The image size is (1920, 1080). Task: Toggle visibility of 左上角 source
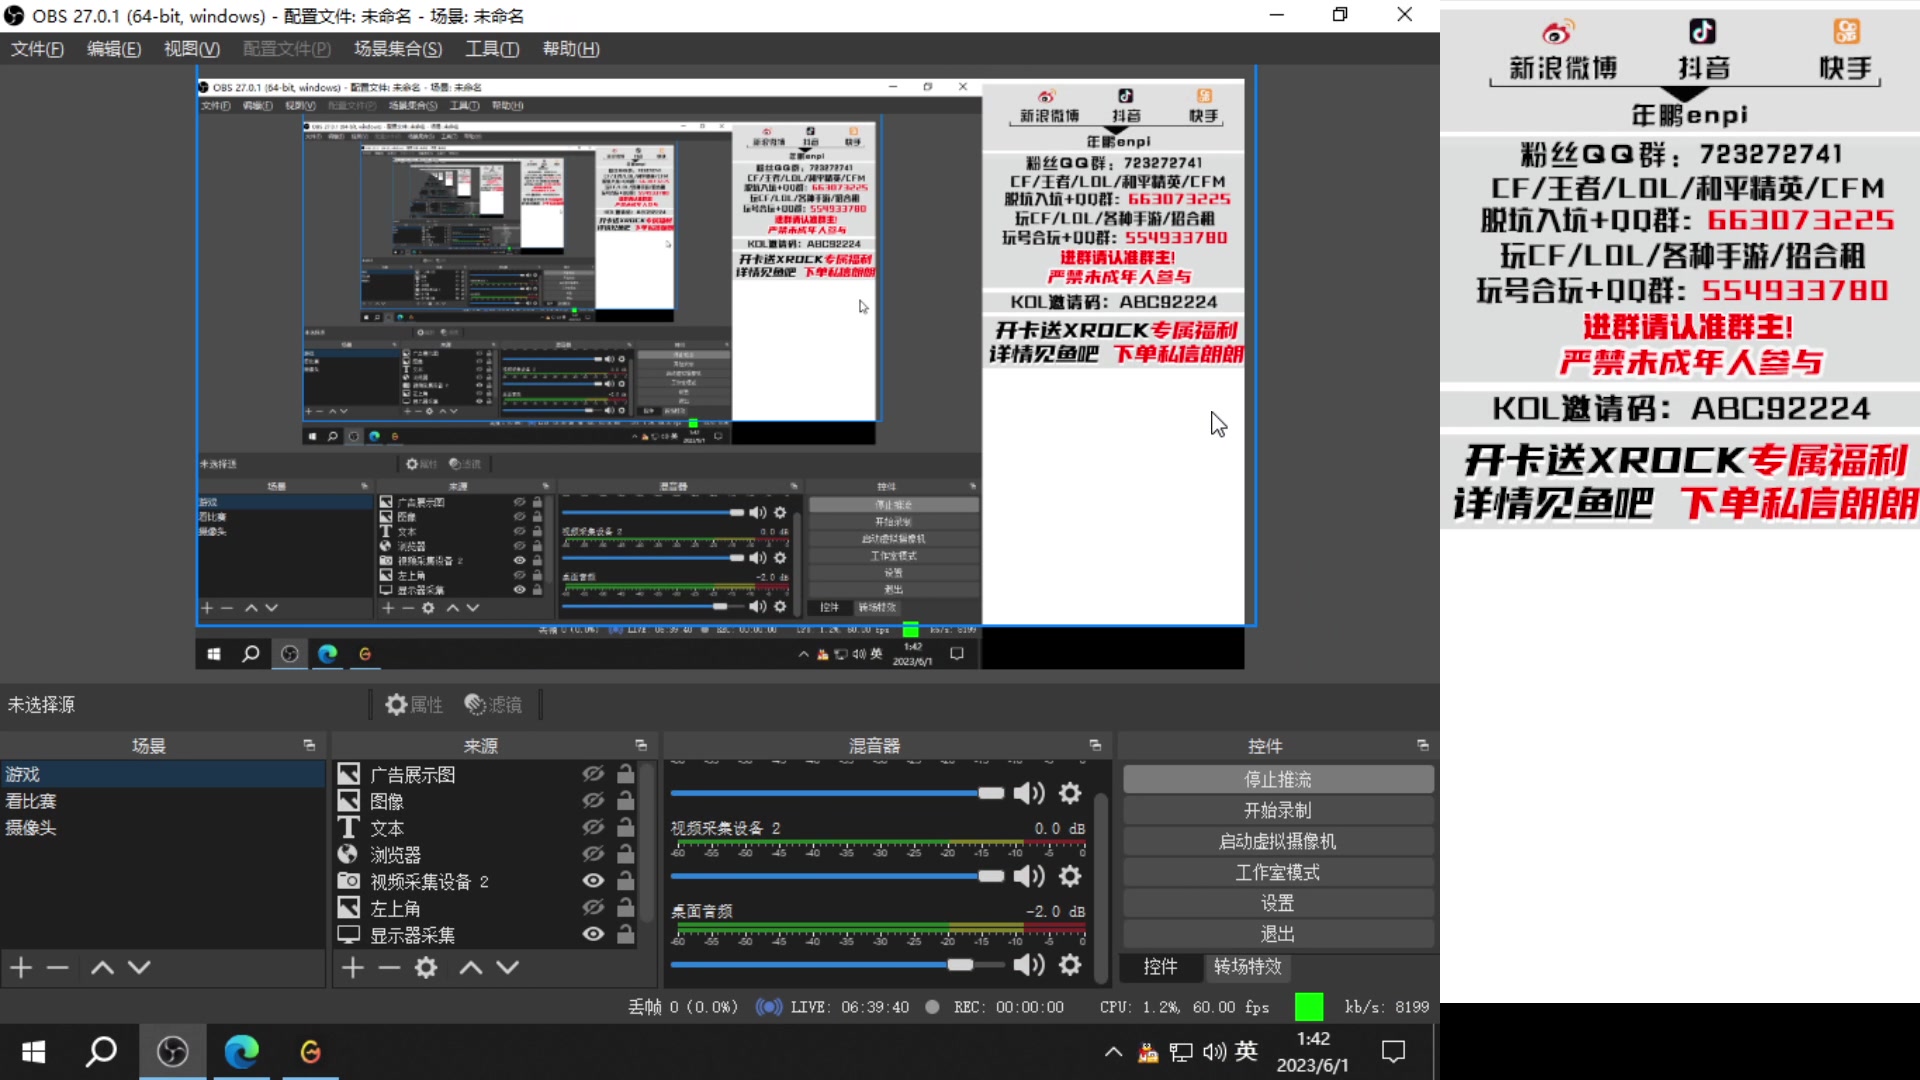tap(593, 908)
